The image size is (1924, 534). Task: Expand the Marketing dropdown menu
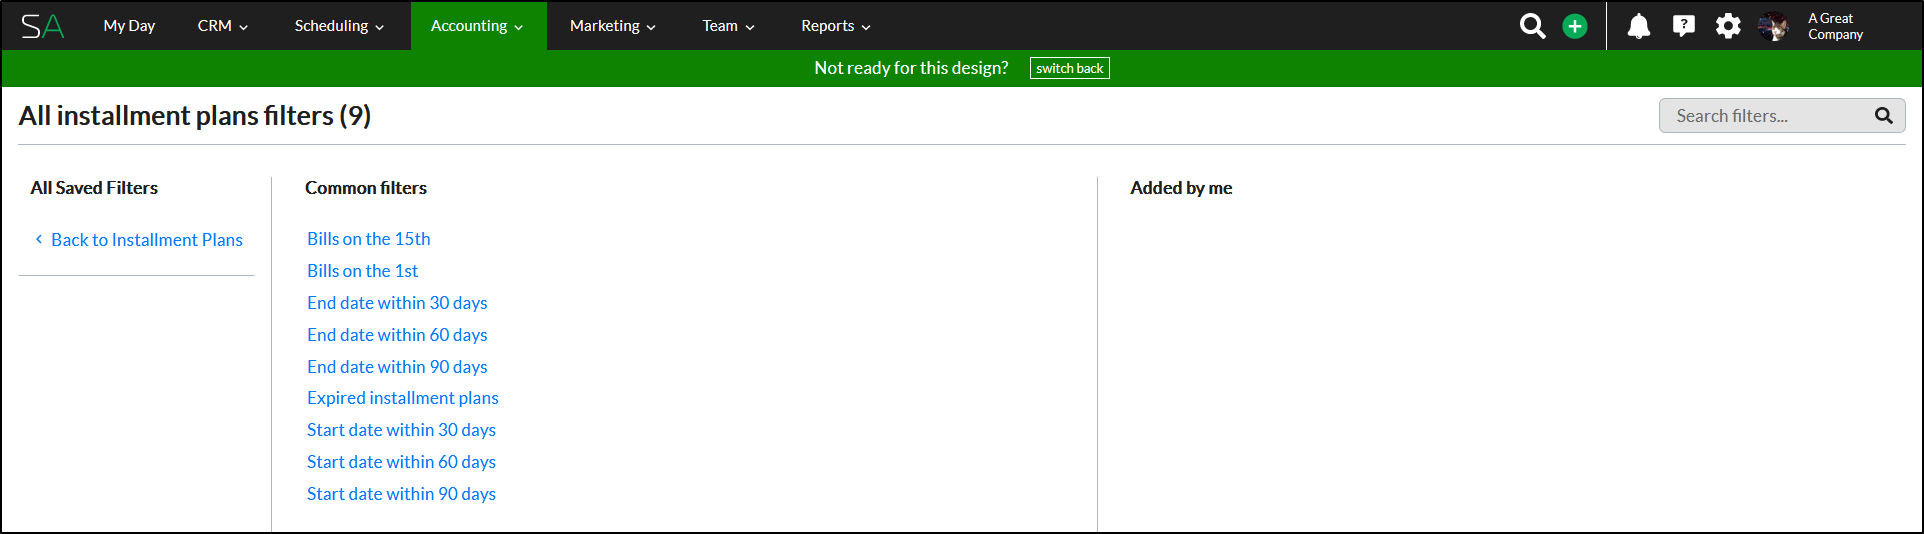tap(612, 26)
